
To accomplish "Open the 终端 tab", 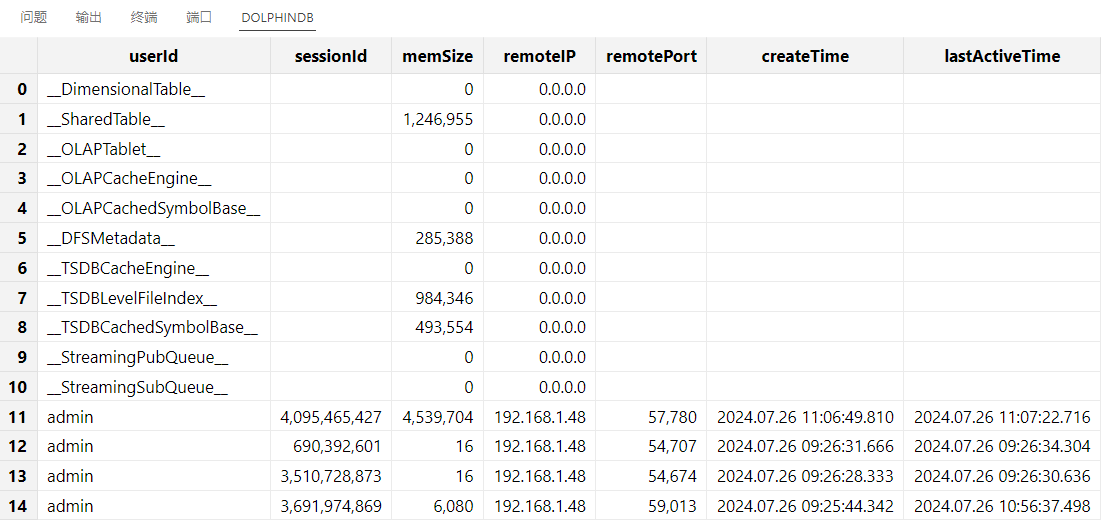I will click(x=144, y=17).
